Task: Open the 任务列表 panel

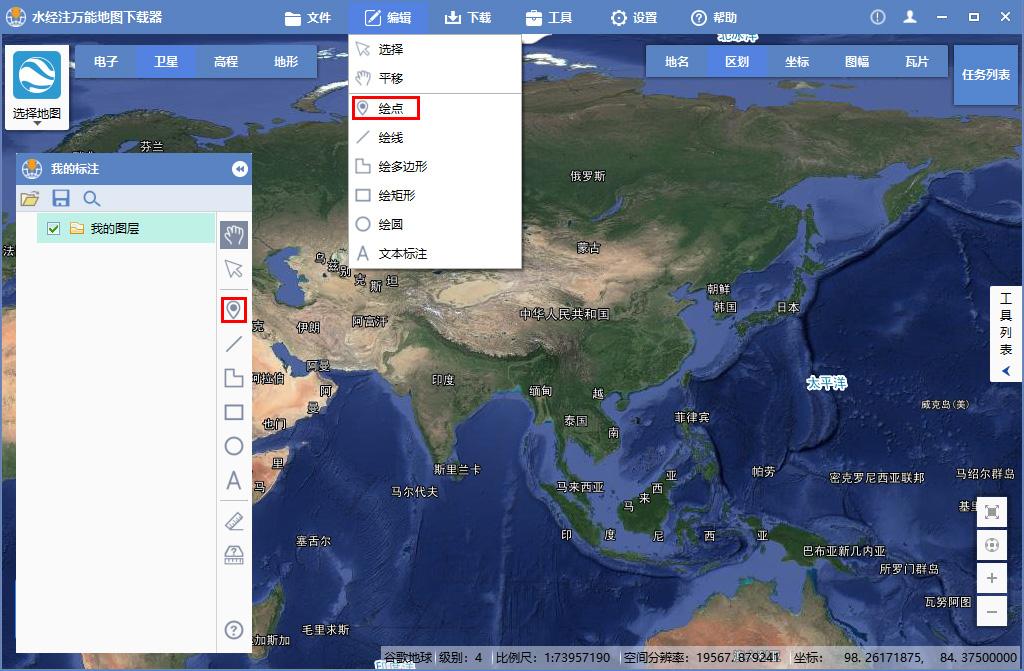Action: pos(985,75)
